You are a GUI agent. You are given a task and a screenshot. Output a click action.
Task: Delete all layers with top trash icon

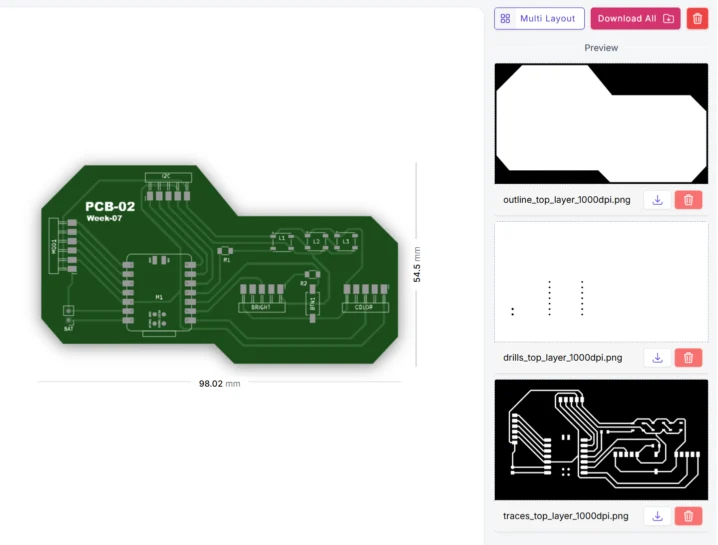point(697,18)
